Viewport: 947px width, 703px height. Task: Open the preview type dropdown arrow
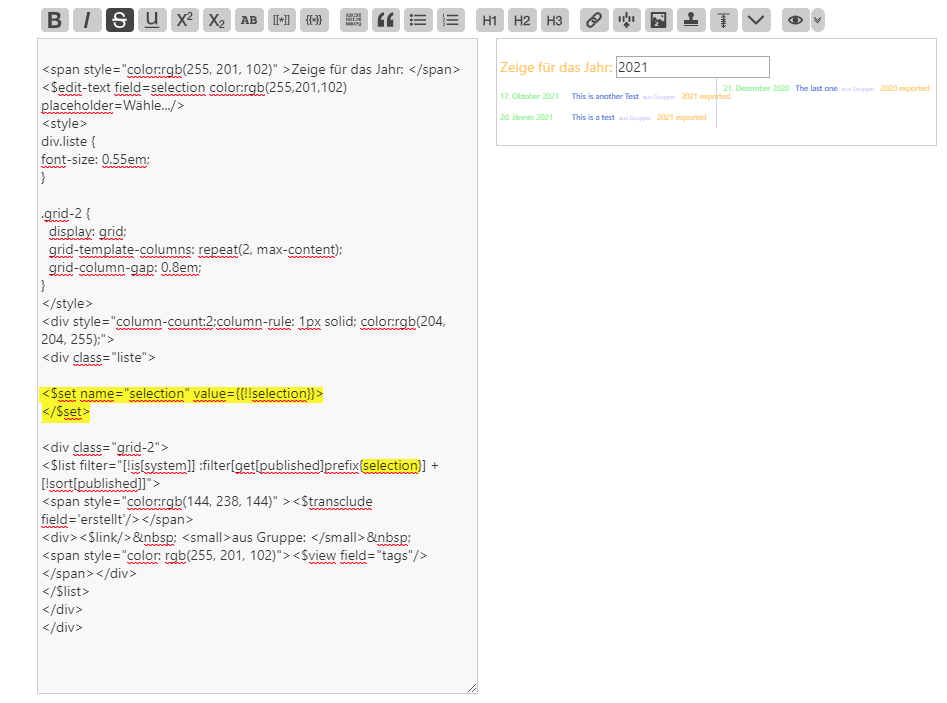coord(818,20)
